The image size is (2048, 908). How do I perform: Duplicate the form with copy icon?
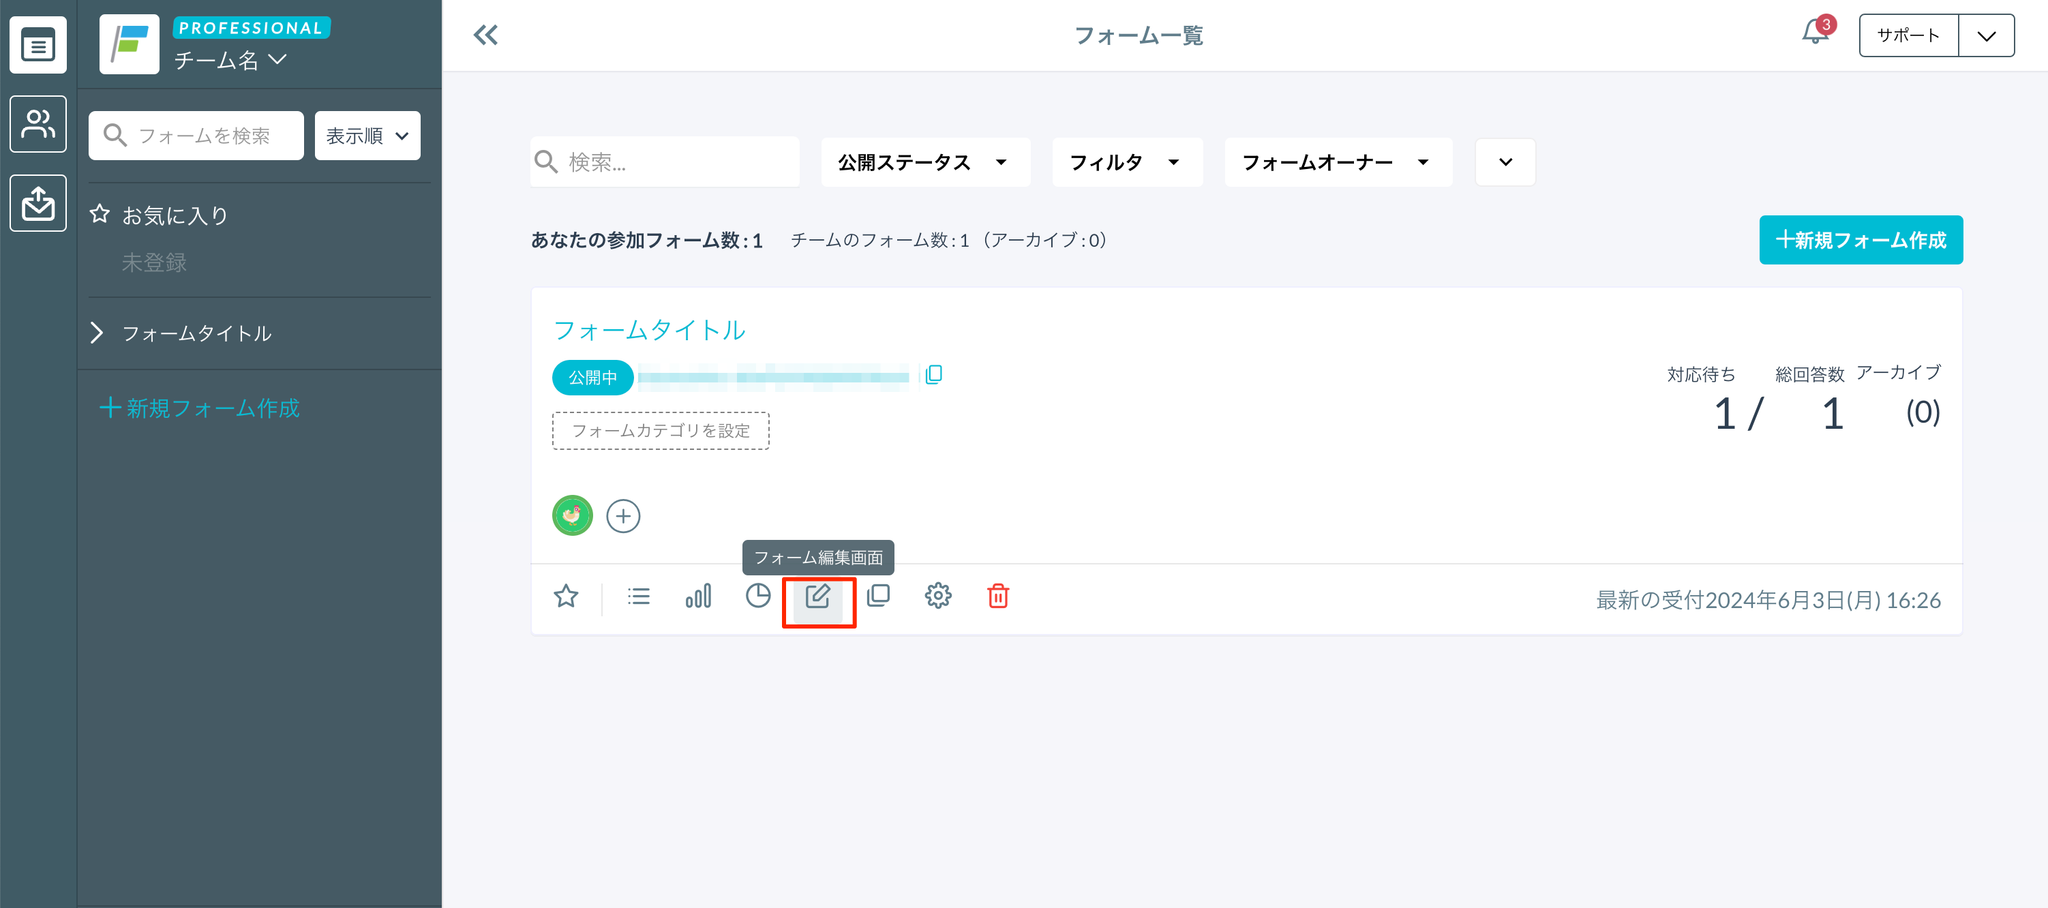[878, 596]
